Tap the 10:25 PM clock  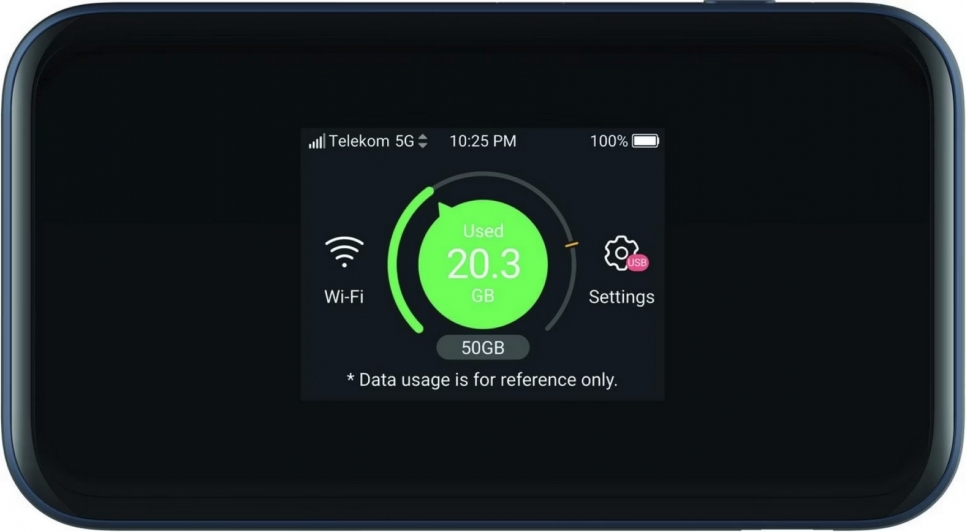[x=483, y=141]
